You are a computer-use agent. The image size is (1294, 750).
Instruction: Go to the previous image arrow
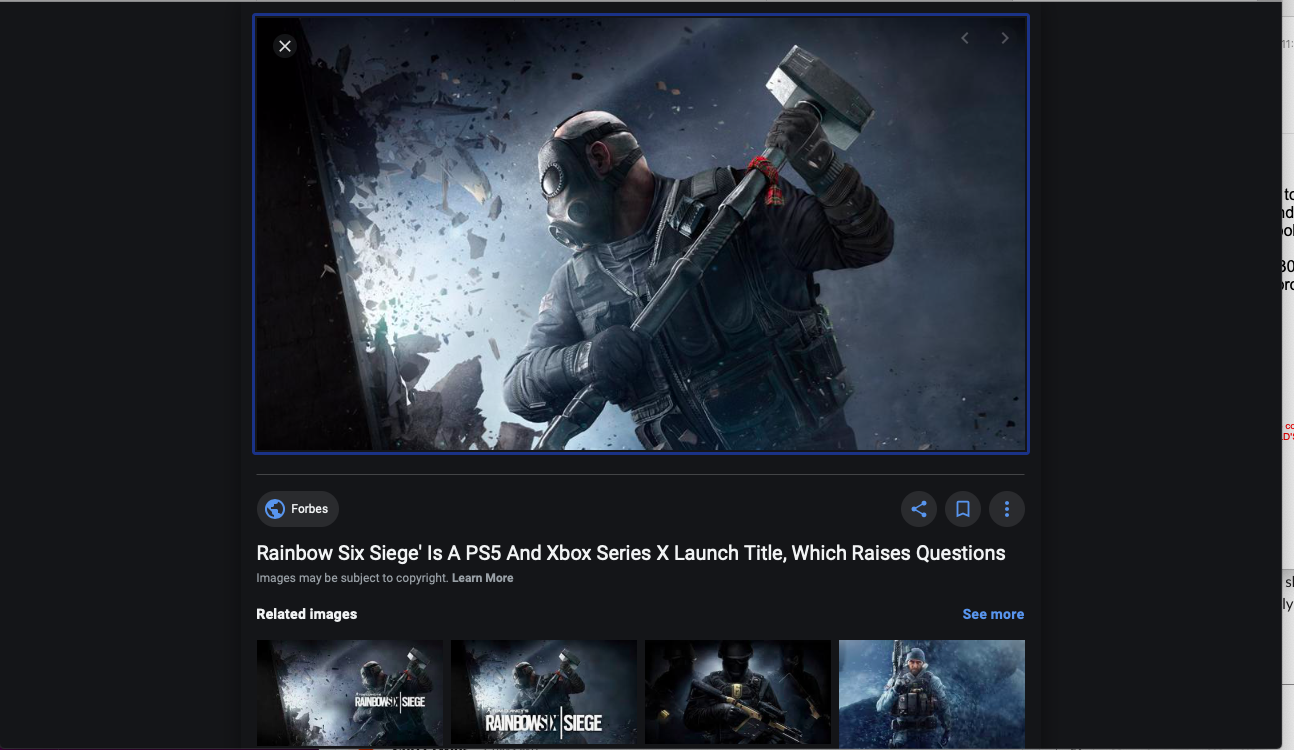[x=965, y=38]
